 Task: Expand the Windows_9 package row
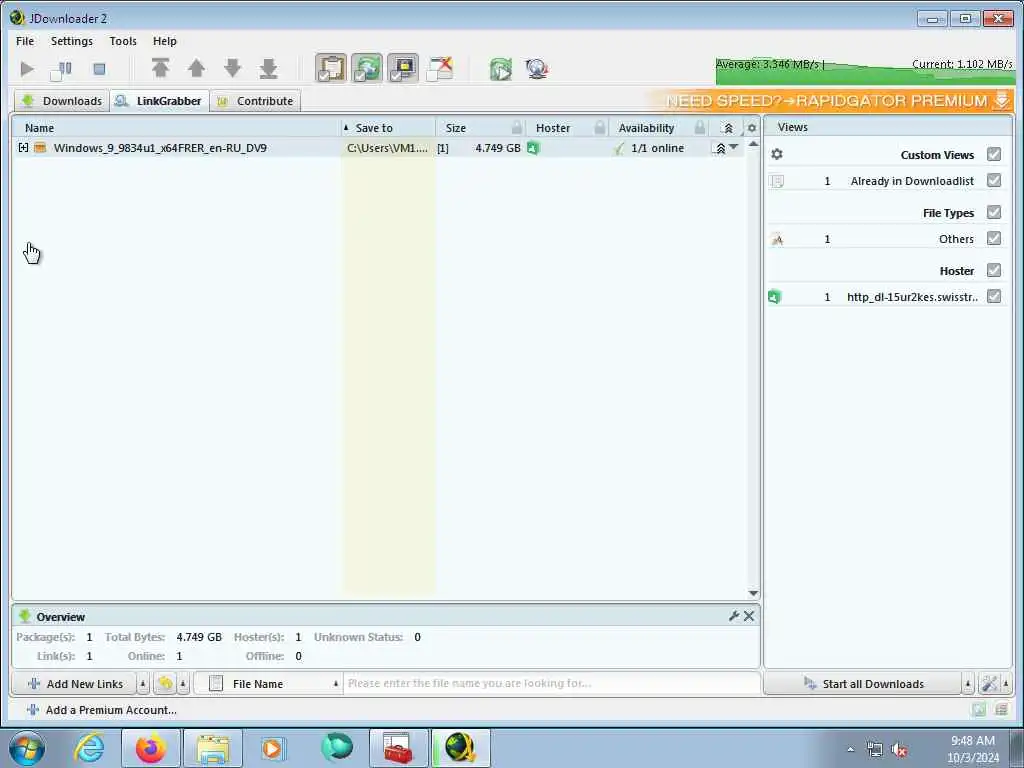point(24,148)
